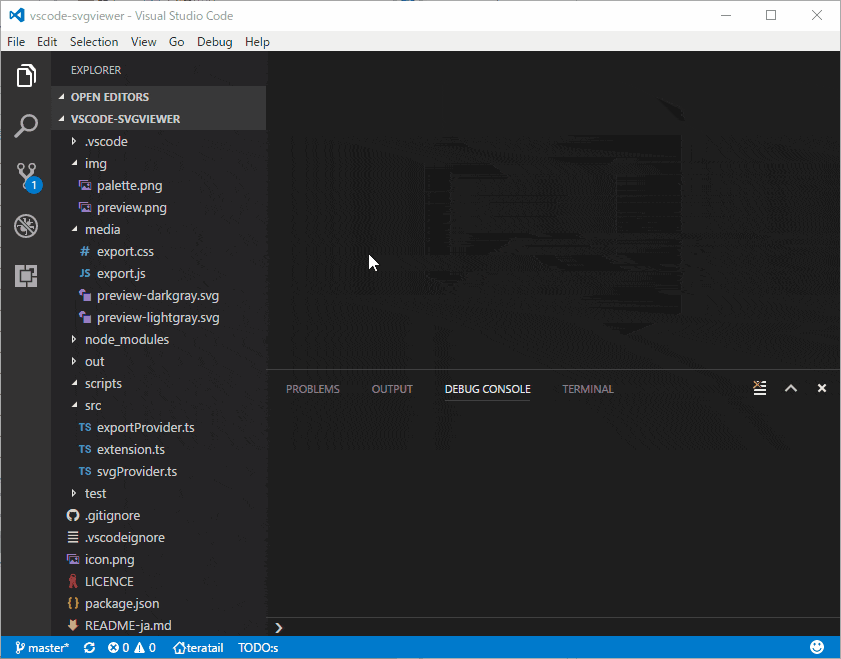Open preview-darkgray.svg file name
This screenshot has width=841, height=659.
158,295
